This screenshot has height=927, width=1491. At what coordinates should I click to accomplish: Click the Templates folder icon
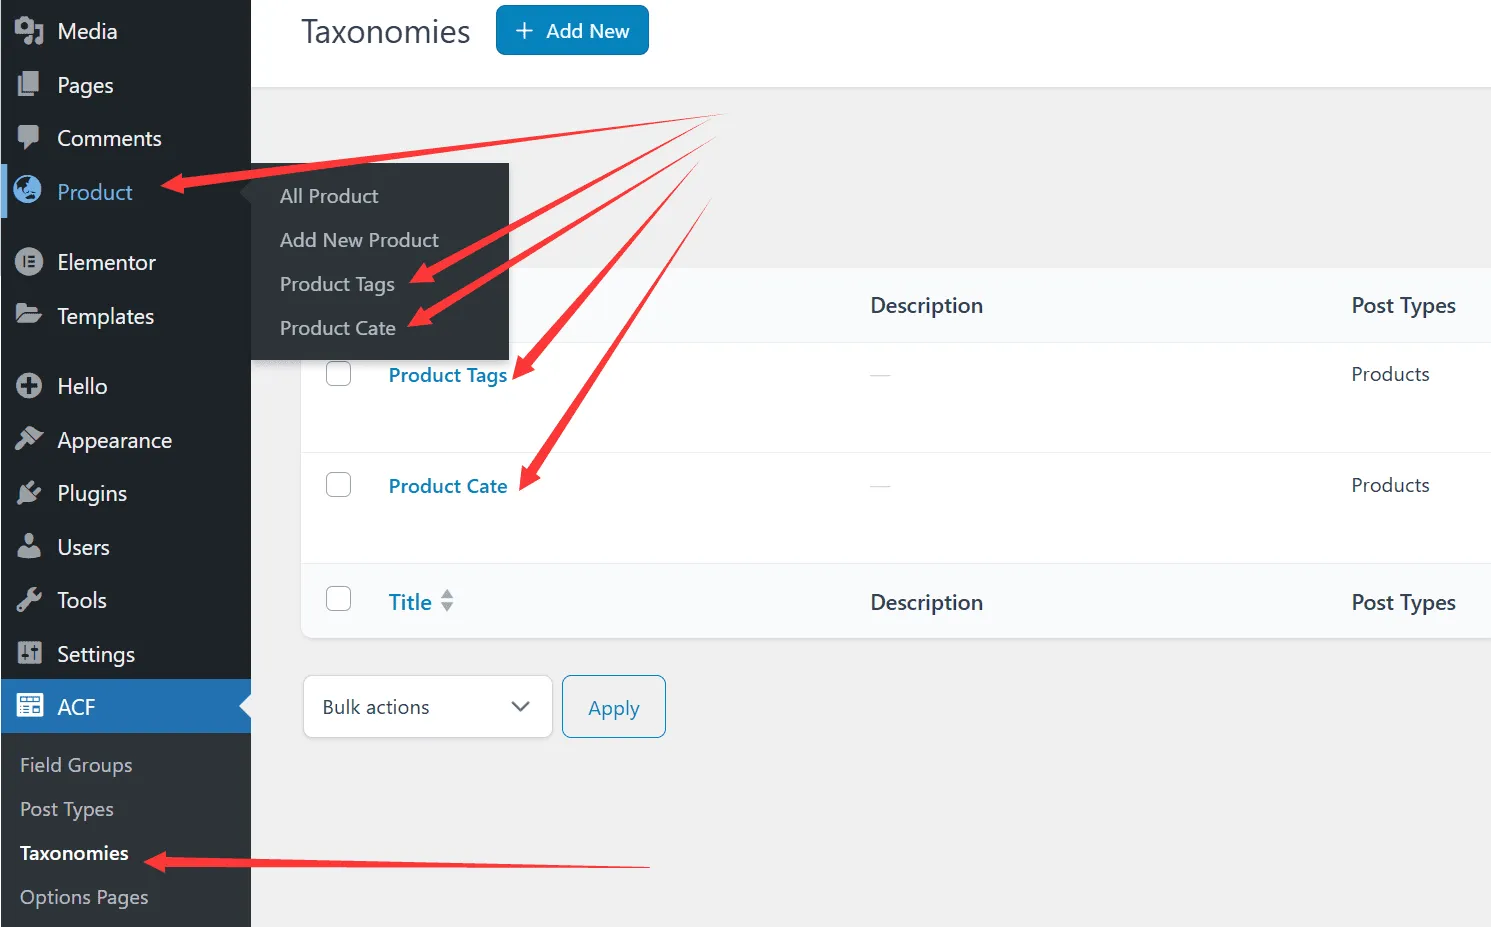pos(29,315)
